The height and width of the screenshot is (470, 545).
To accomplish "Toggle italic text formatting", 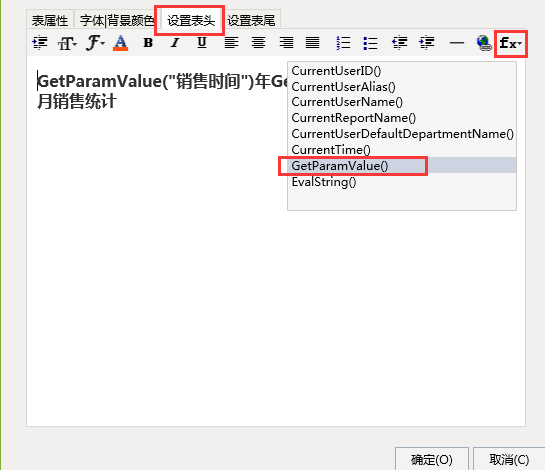I will pos(175,43).
